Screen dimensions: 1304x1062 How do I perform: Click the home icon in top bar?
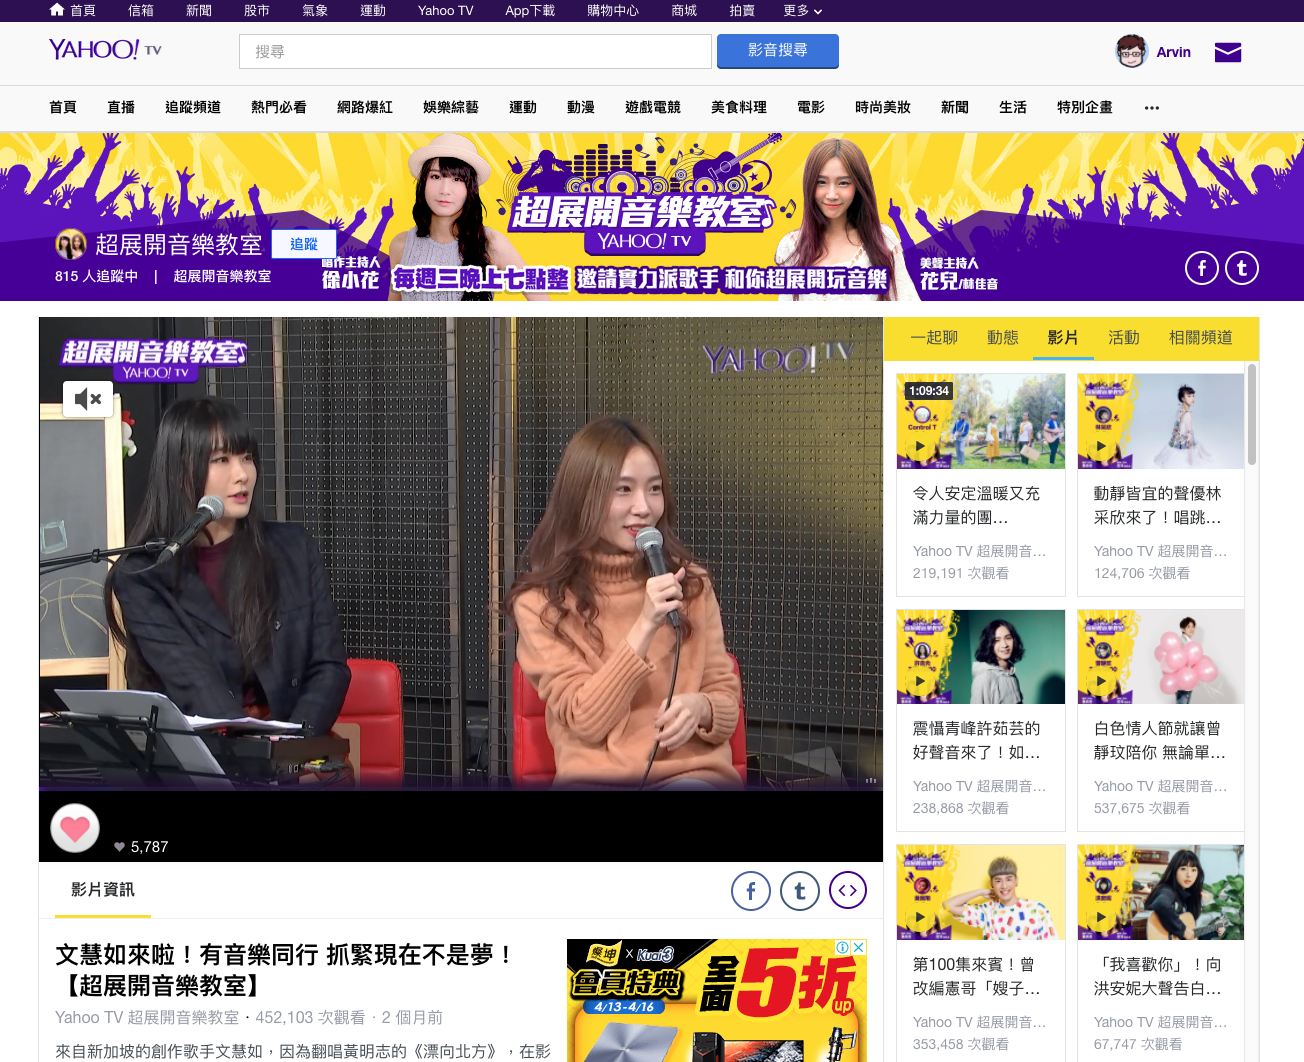point(57,10)
